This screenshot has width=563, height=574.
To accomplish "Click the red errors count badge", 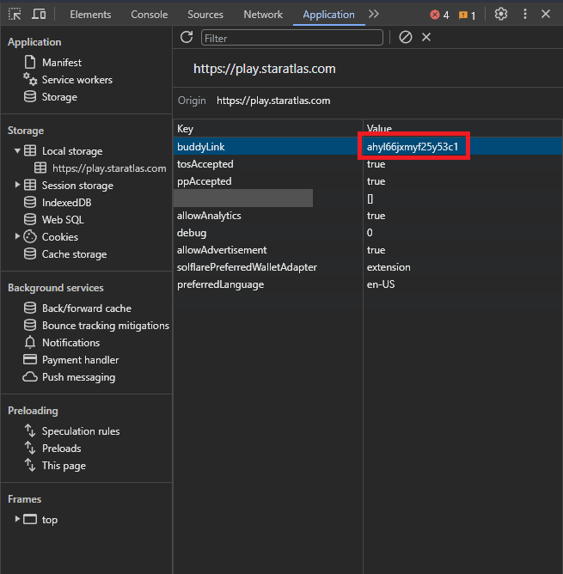I will 440,15.
